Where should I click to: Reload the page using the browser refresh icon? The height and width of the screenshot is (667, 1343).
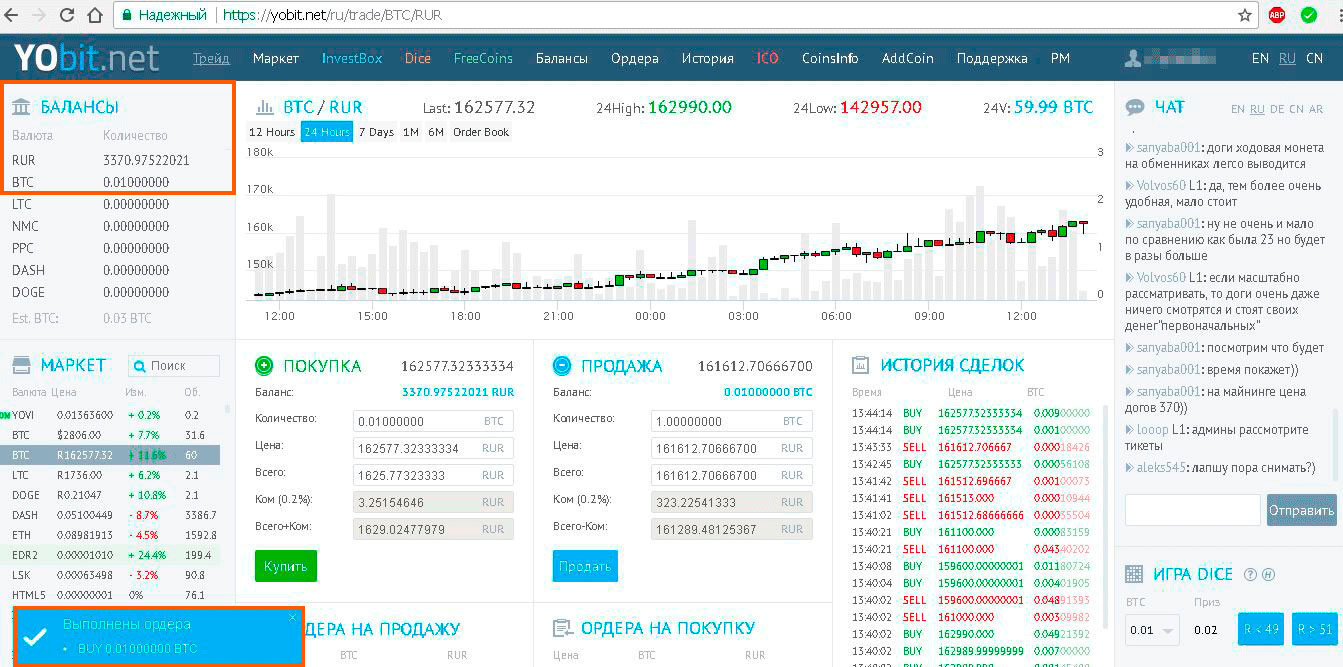tap(67, 15)
